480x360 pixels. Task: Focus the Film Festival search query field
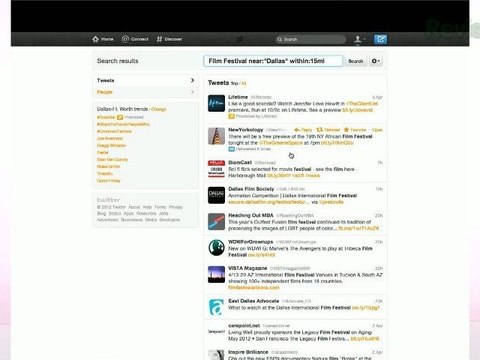coord(273,61)
